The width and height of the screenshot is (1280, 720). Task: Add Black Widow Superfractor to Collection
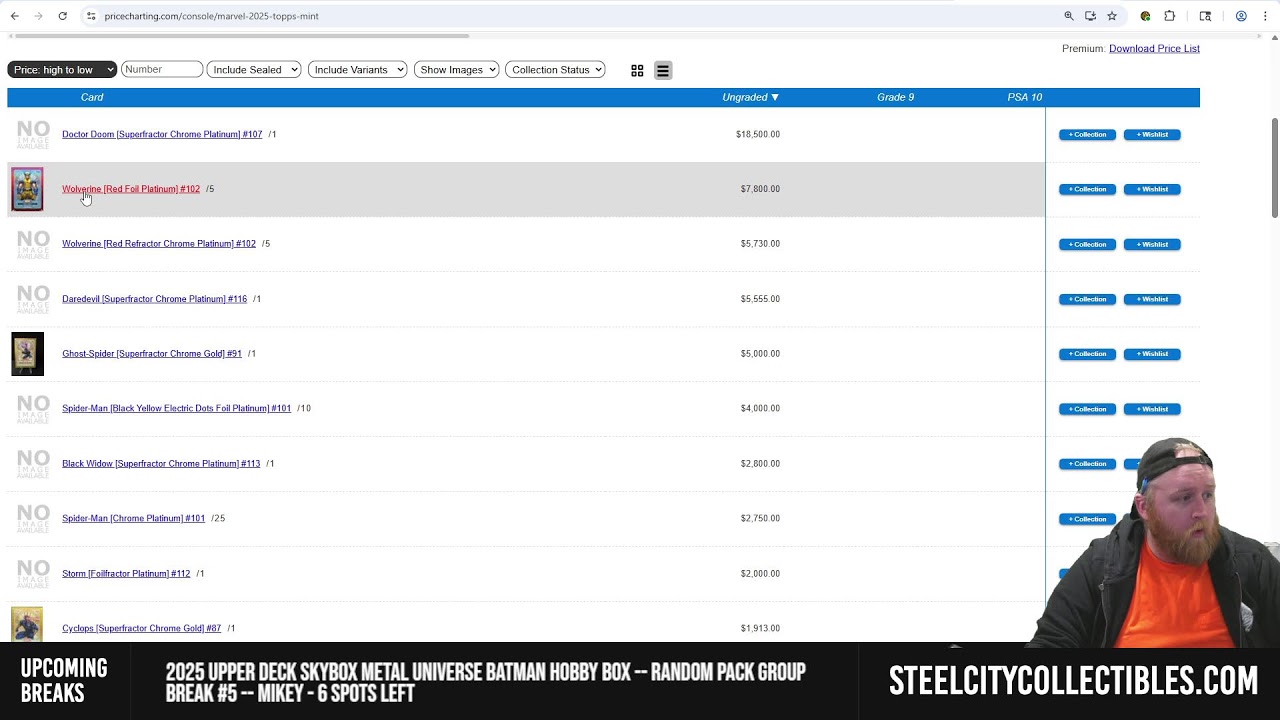(x=1087, y=464)
